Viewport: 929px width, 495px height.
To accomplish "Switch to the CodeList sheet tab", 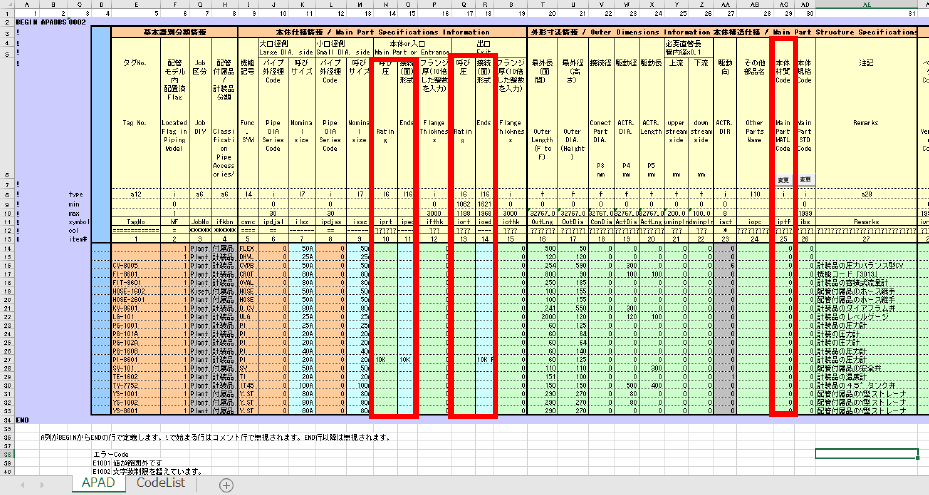I will (x=161, y=483).
